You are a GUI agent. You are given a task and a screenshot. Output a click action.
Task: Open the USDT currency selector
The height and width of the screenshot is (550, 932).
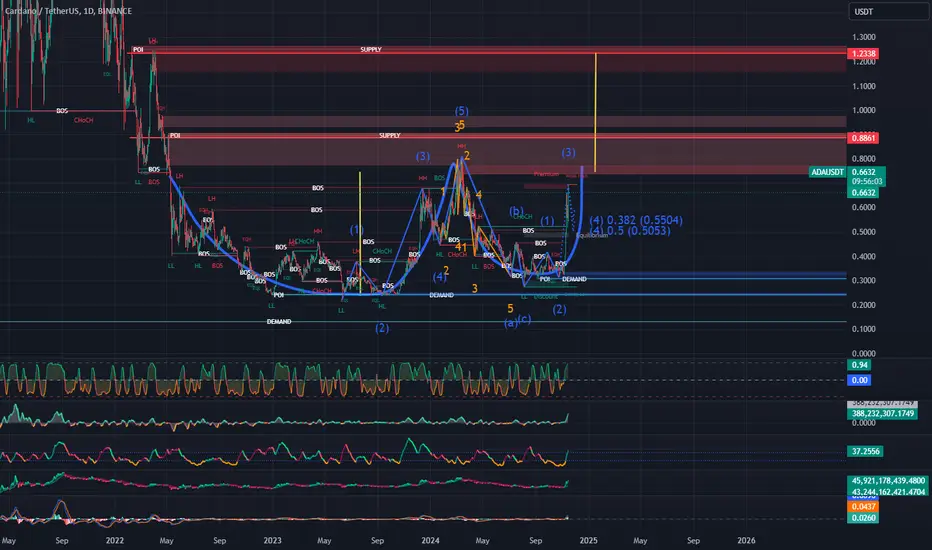[x=889, y=11]
